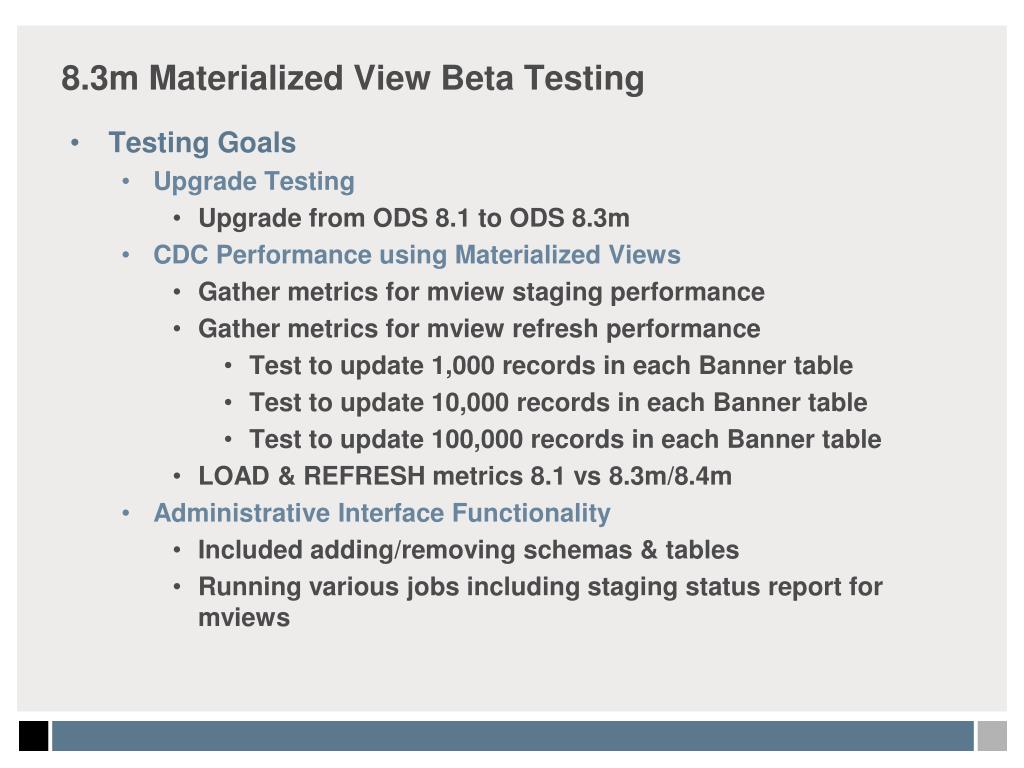Click the black square in footer

pos(33,736)
